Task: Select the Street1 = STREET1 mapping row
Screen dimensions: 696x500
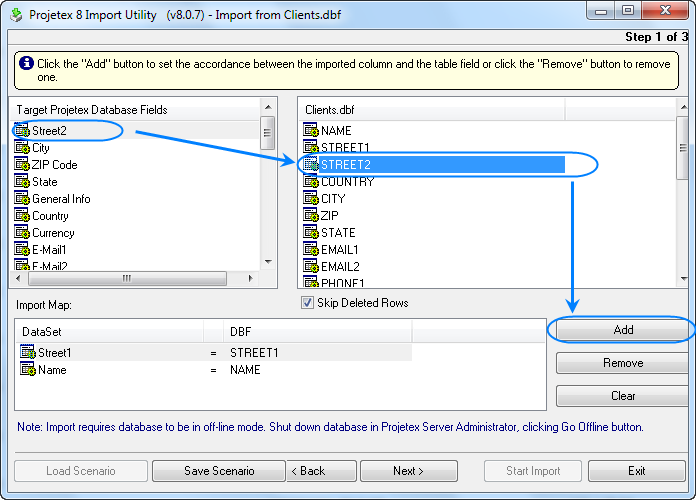Action: [x=214, y=353]
